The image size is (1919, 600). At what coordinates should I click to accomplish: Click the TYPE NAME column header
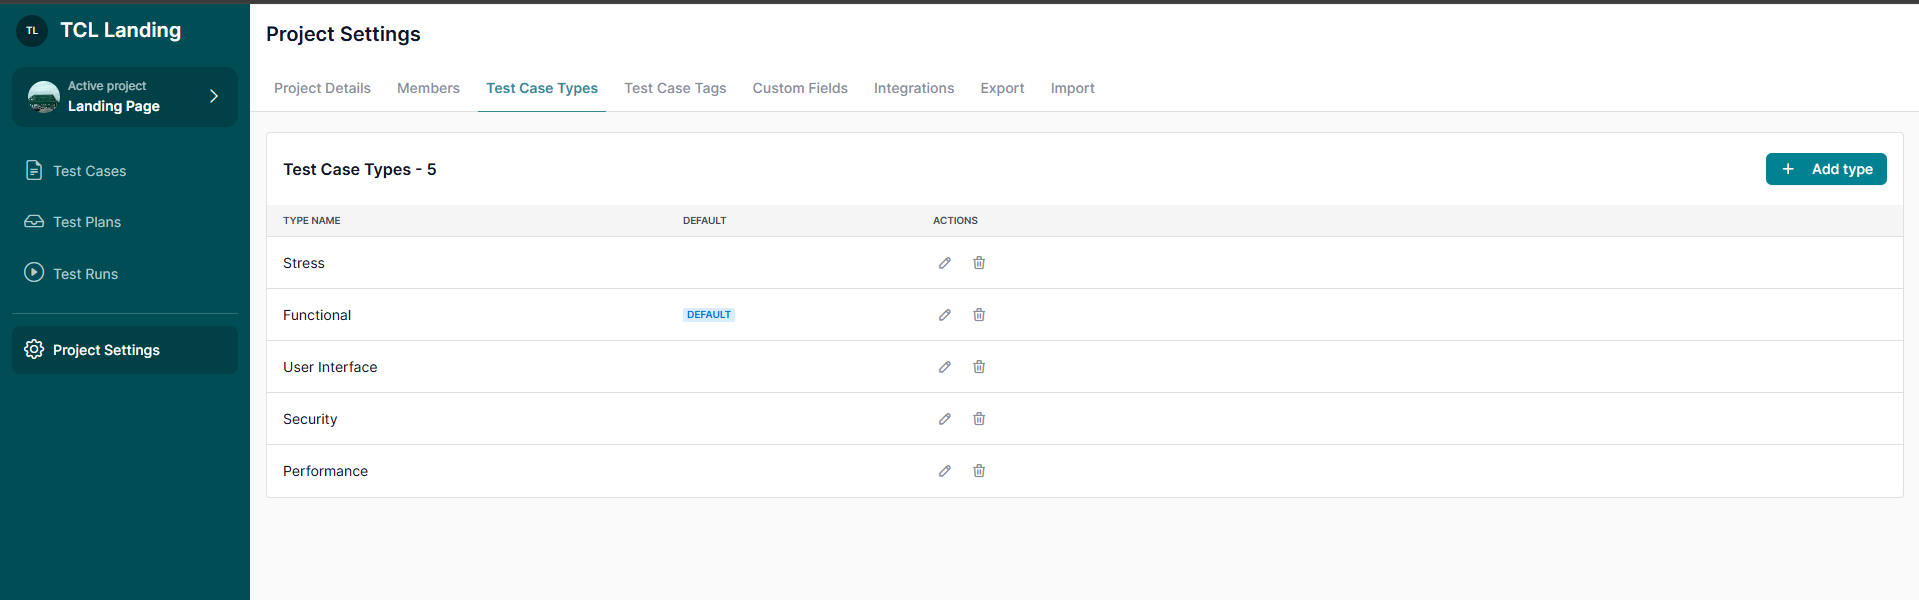pos(312,220)
